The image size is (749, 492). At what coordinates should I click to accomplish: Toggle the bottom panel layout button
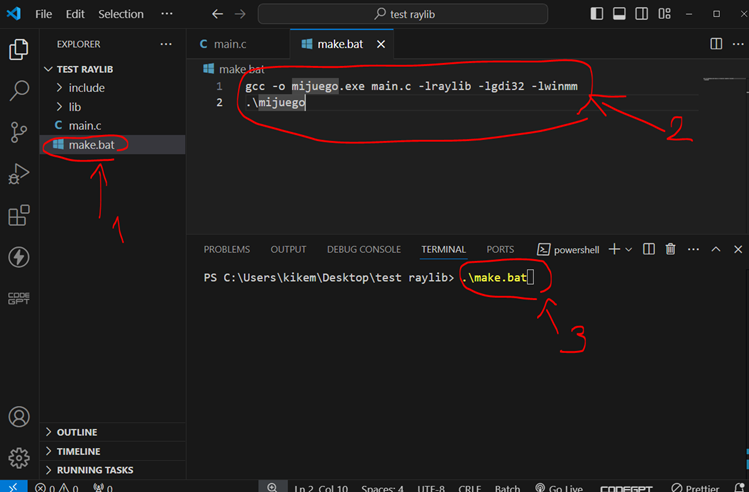[619, 14]
